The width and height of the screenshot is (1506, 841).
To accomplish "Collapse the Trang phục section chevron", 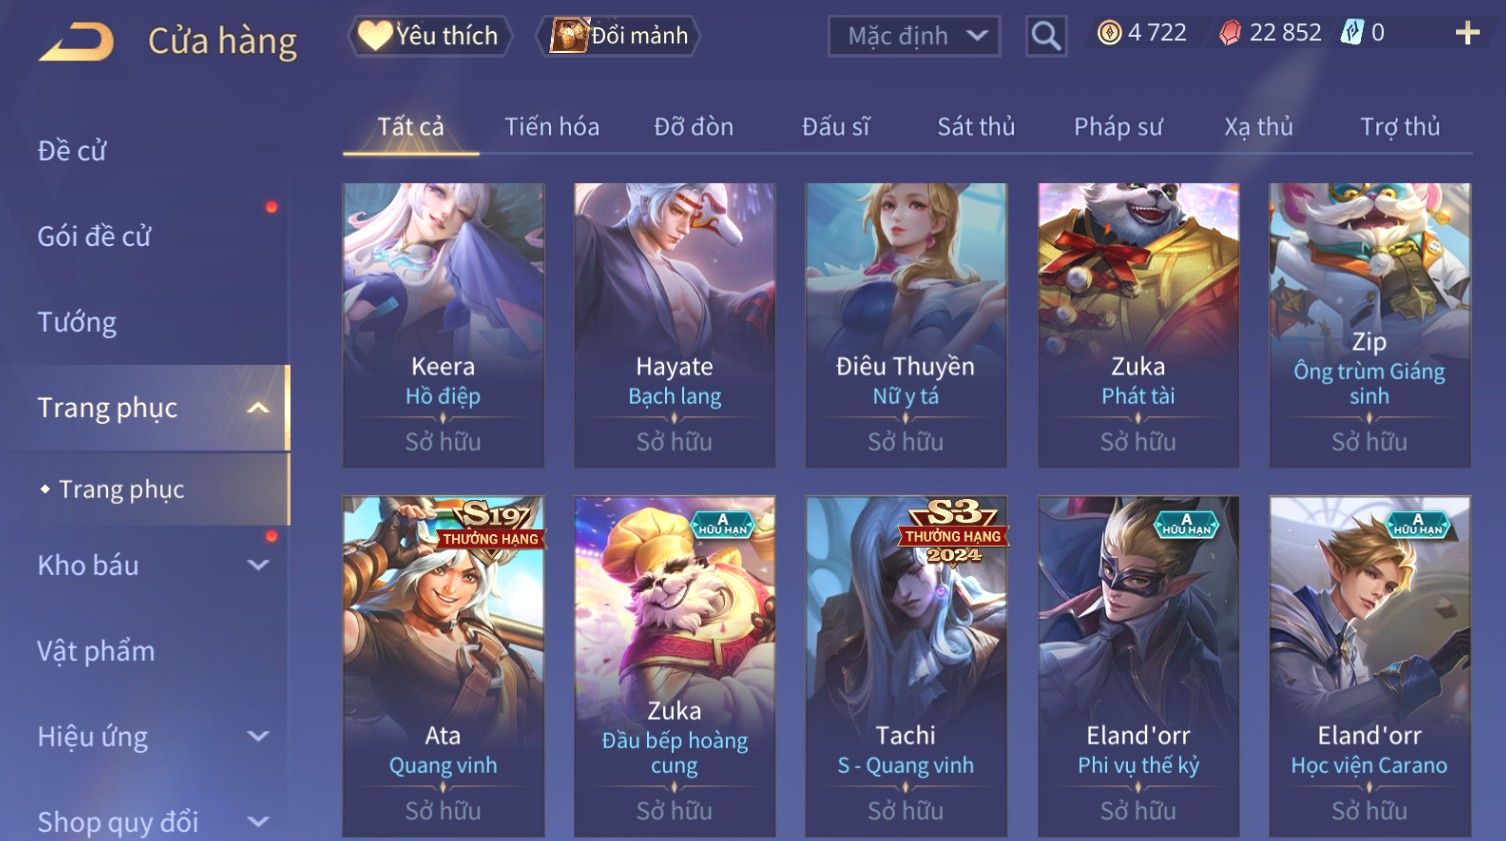I will (x=258, y=408).
